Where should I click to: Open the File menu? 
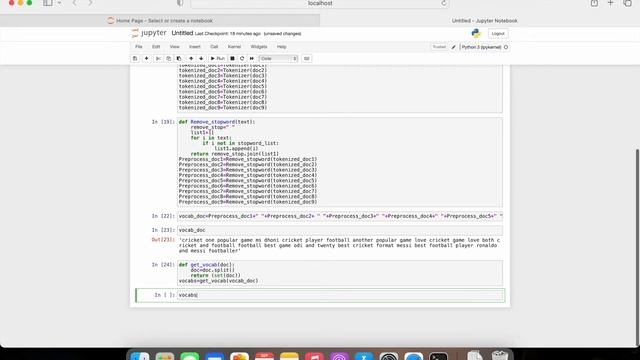pyautogui.click(x=139, y=47)
